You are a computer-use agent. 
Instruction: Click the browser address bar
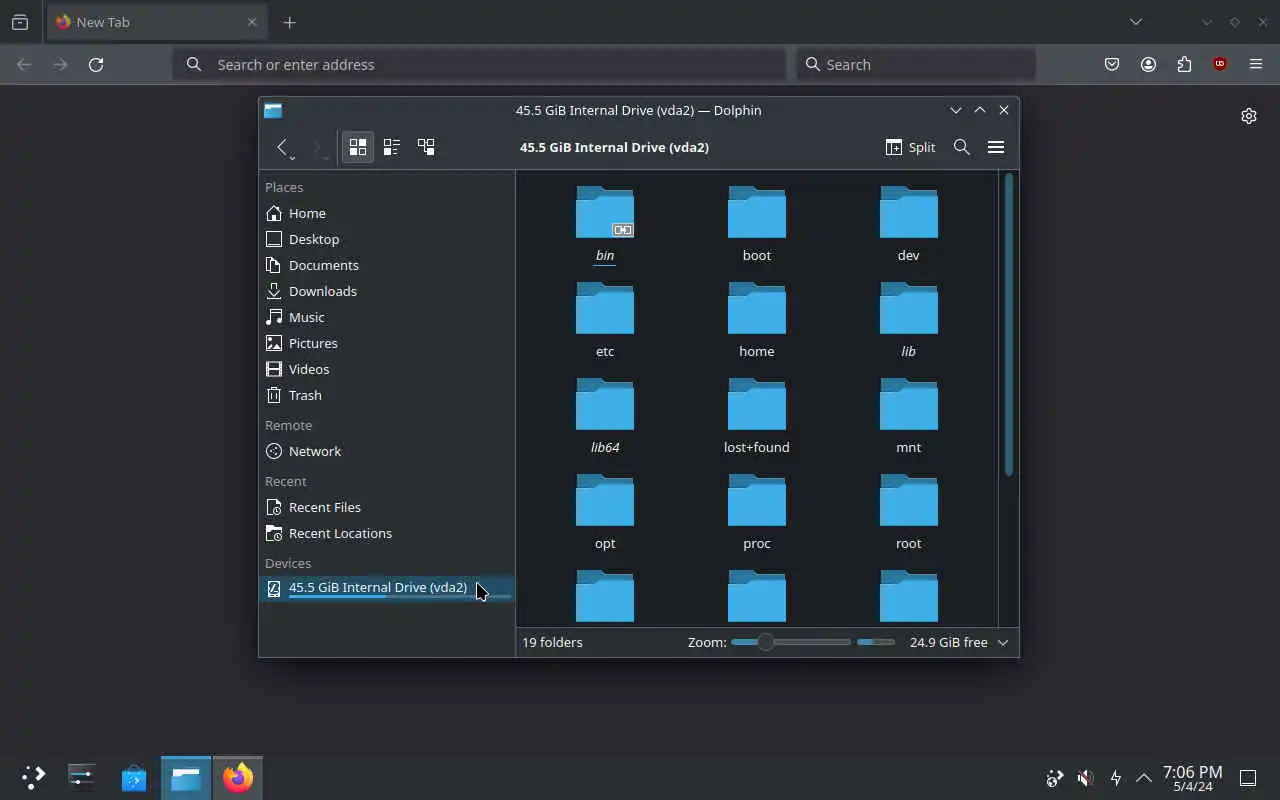pos(479,64)
